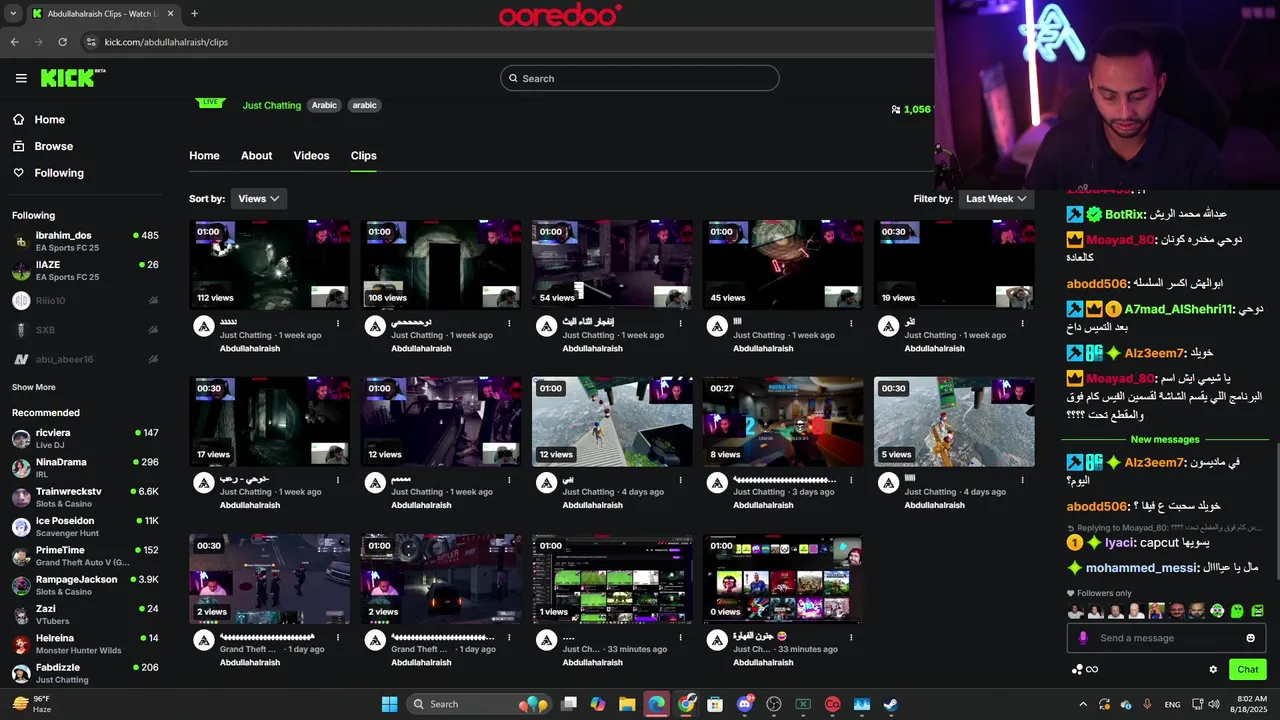Image resolution: width=1280 pixels, height=720 pixels.
Task: Open followed channel IIAZE
Action: pyautogui.click(x=85, y=270)
